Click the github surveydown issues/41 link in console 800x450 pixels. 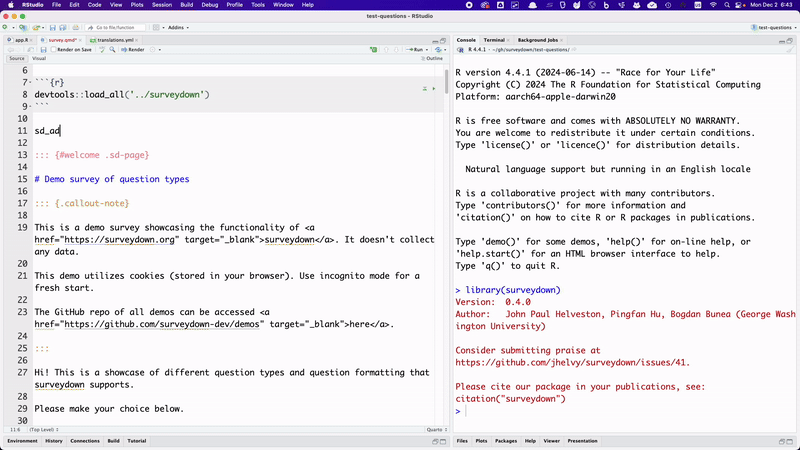coord(572,363)
